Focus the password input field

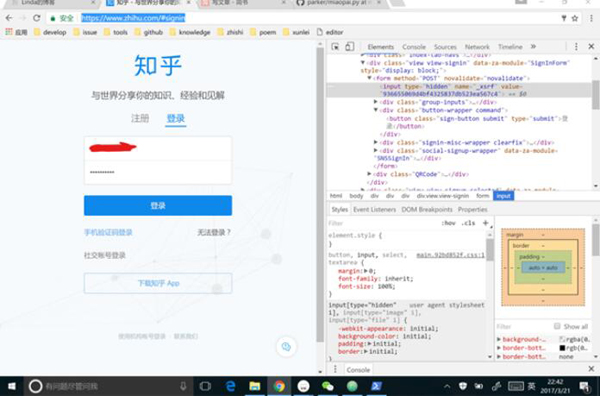[158, 173]
